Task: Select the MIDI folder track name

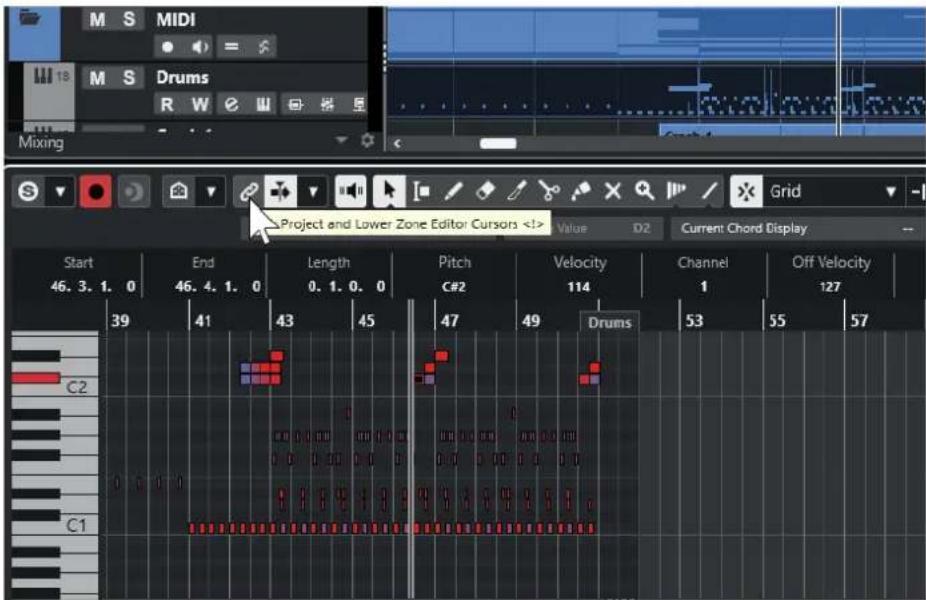Action: [x=176, y=19]
